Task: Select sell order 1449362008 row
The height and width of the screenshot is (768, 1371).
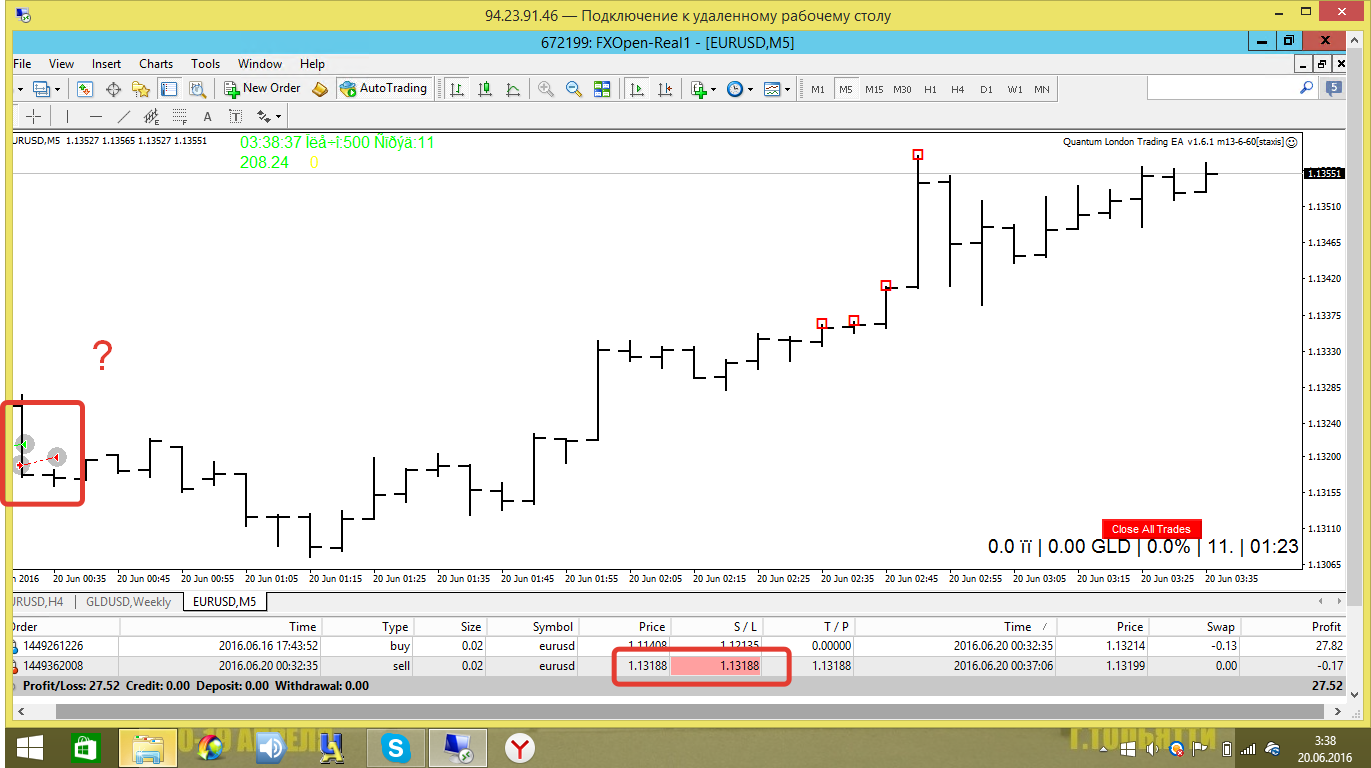Action: pyautogui.click(x=678, y=665)
